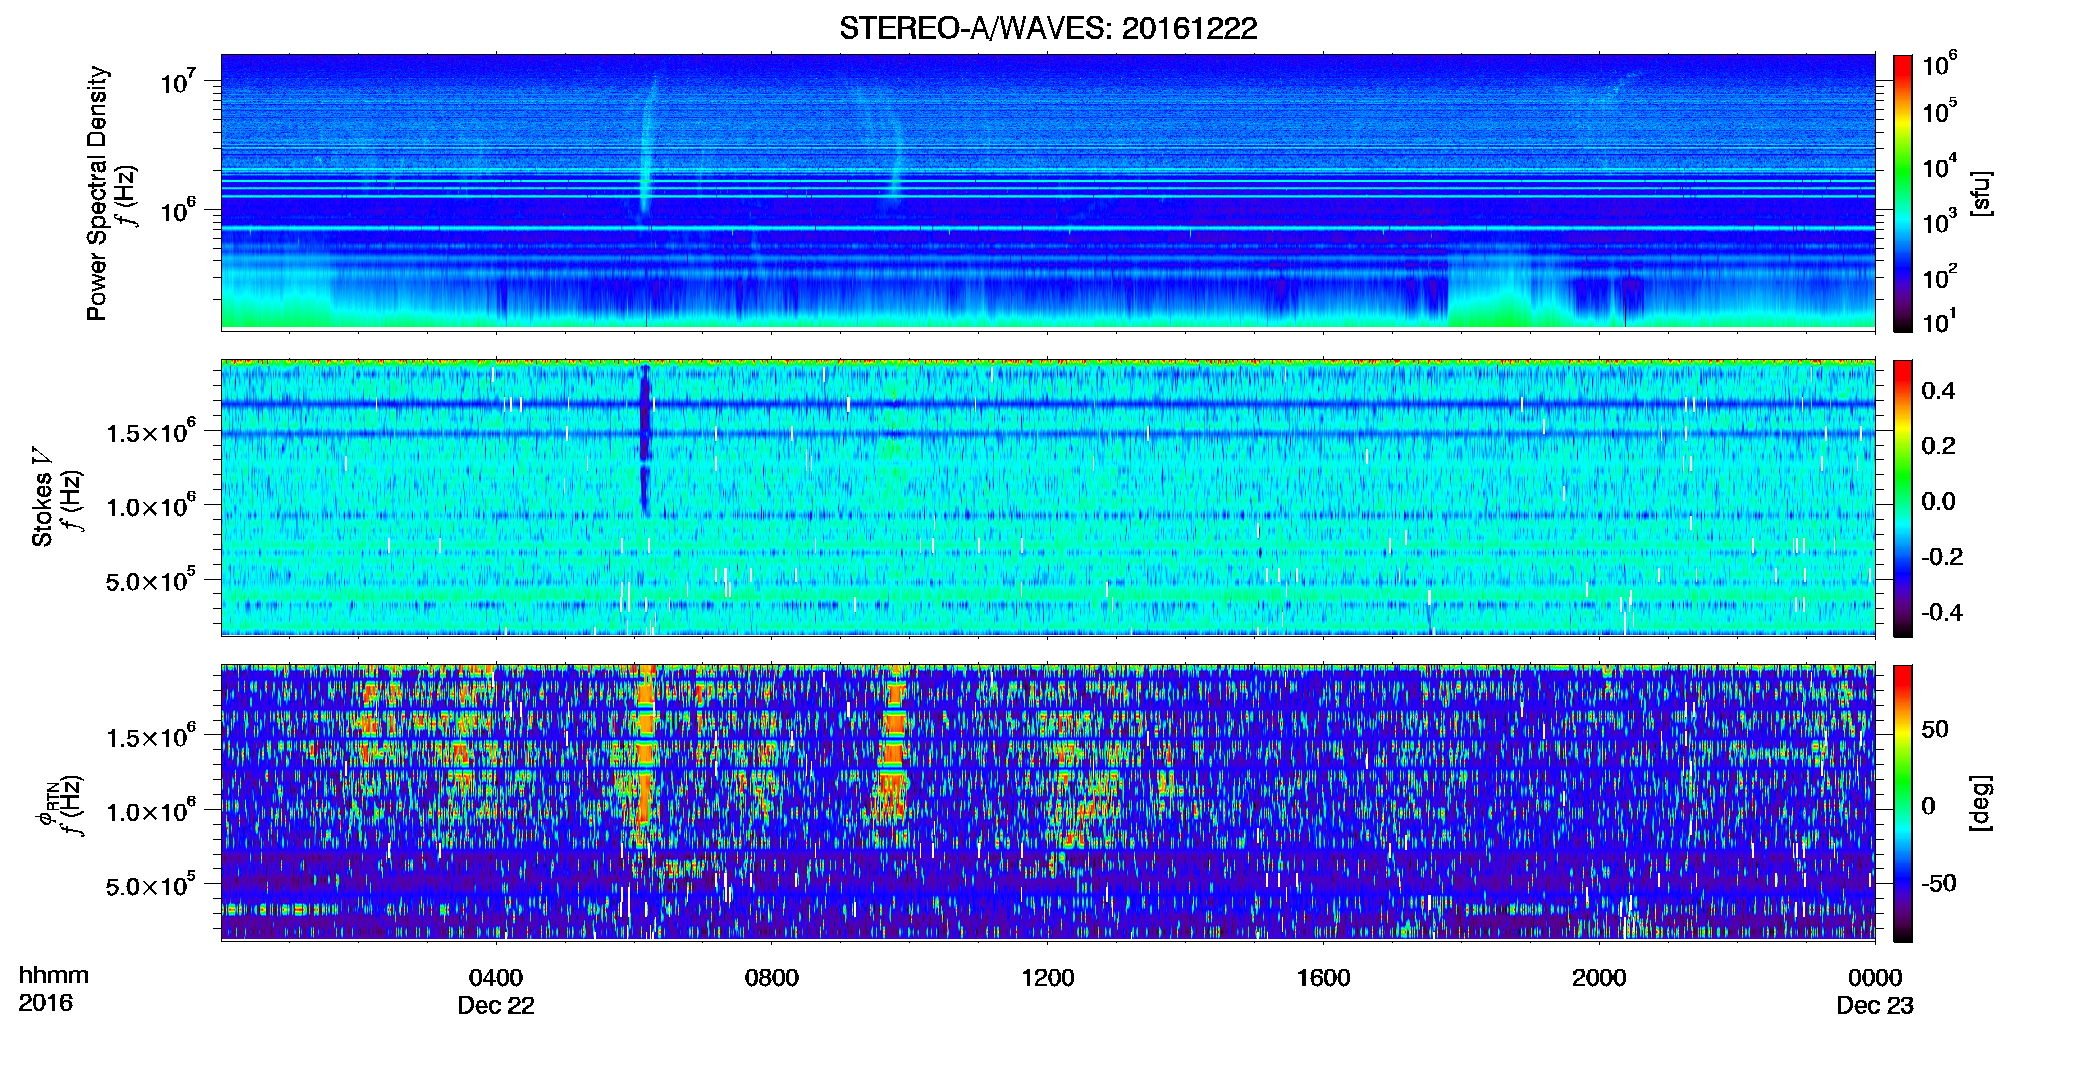2096x1080 pixels.
Task: Click the hhmm time format label
Action: click(54, 975)
